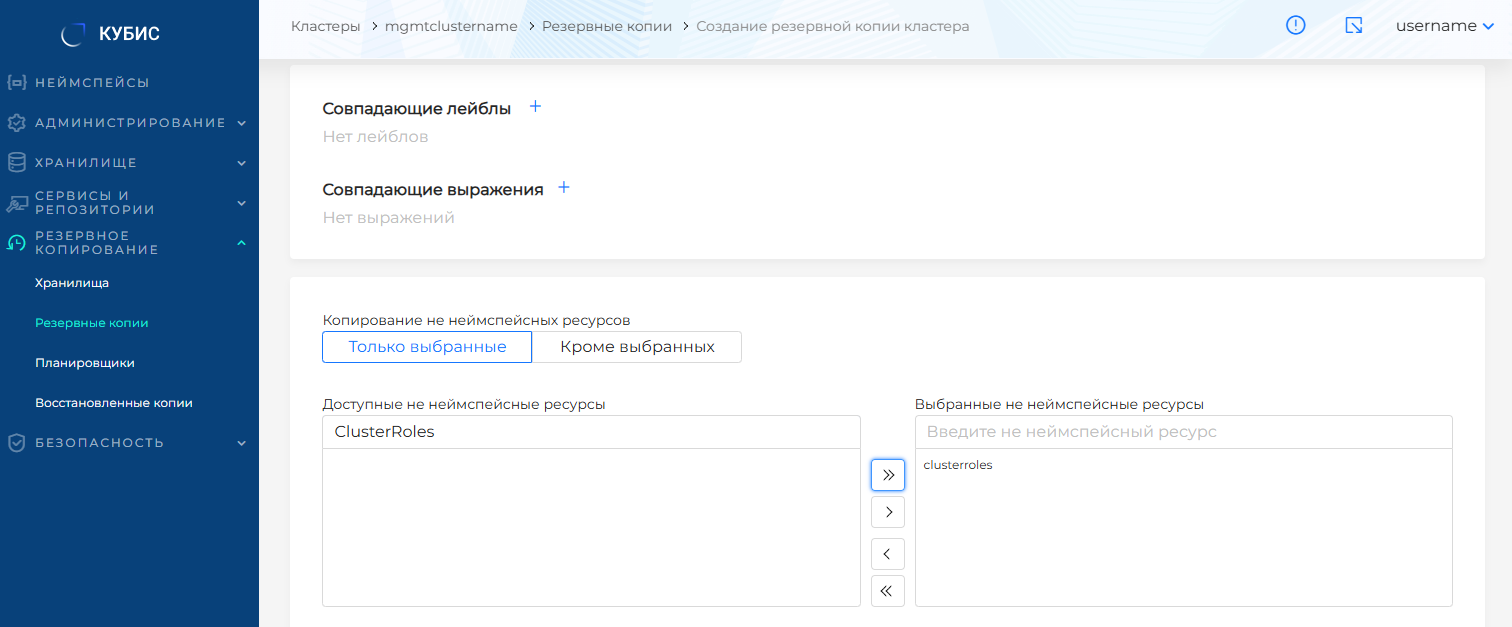This screenshot has width=1512, height=627.
Task: Add a matching label with plus icon
Action: [x=535, y=107]
